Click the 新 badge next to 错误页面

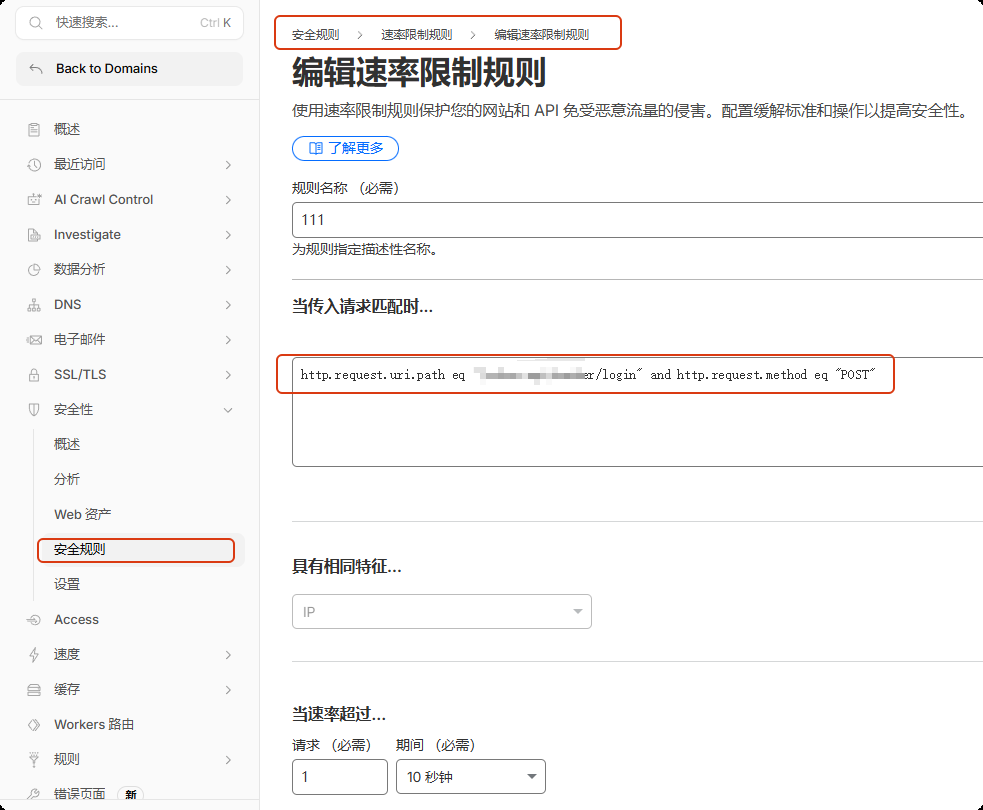pyautogui.click(x=130, y=794)
